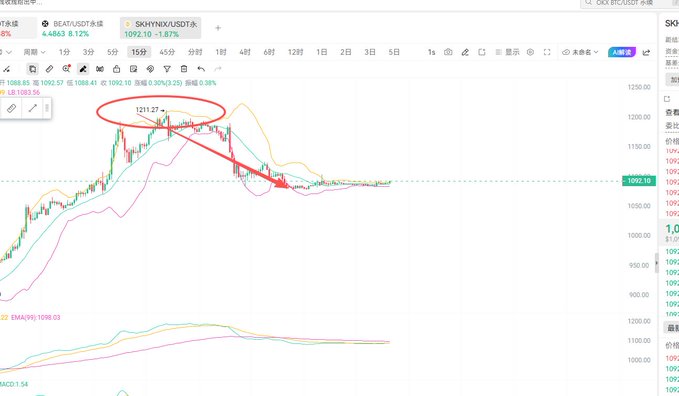Switch to 2日 timeframe
679x396 pixels.
(x=346, y=52)
